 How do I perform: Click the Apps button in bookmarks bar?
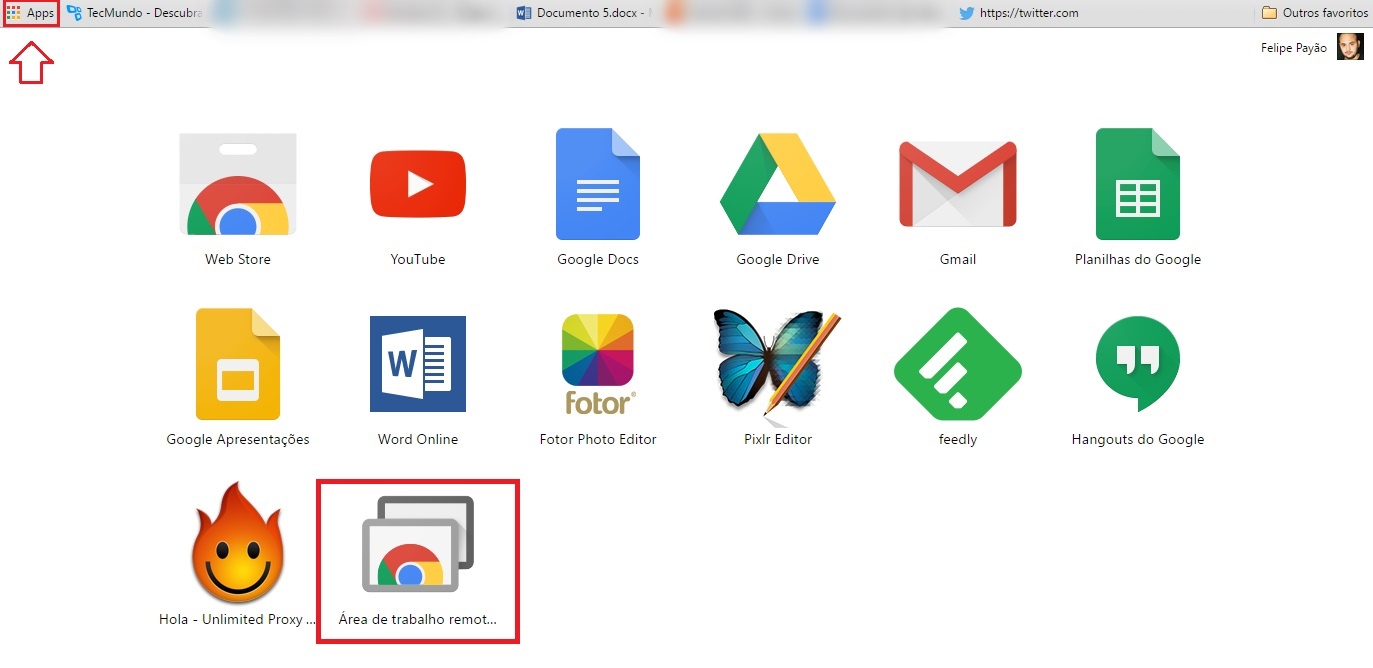31,13
